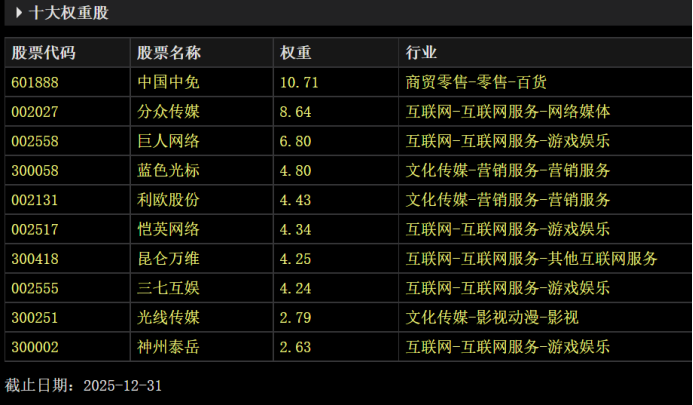
Task: Collapse the 十大权重股 section triangle
Action: pyautogui.click(x=19, y=12)
